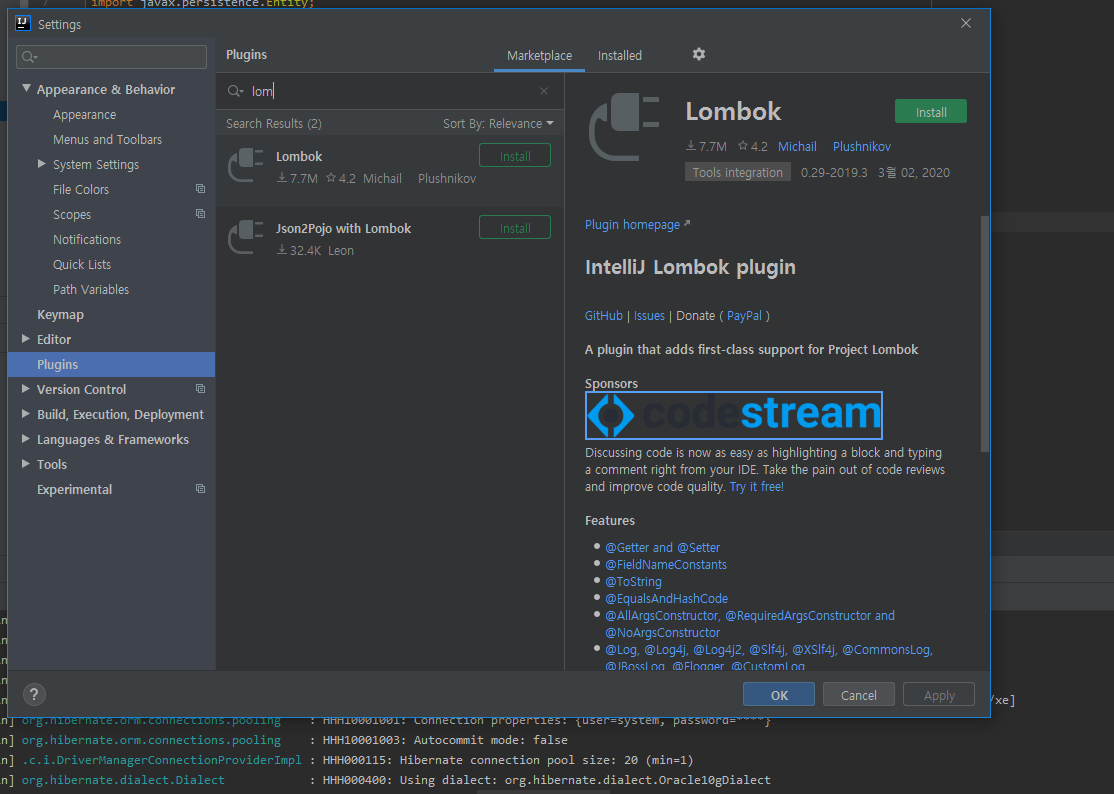Focus the settings search field
The image size is (1114, 794).
tap(112, 57)
